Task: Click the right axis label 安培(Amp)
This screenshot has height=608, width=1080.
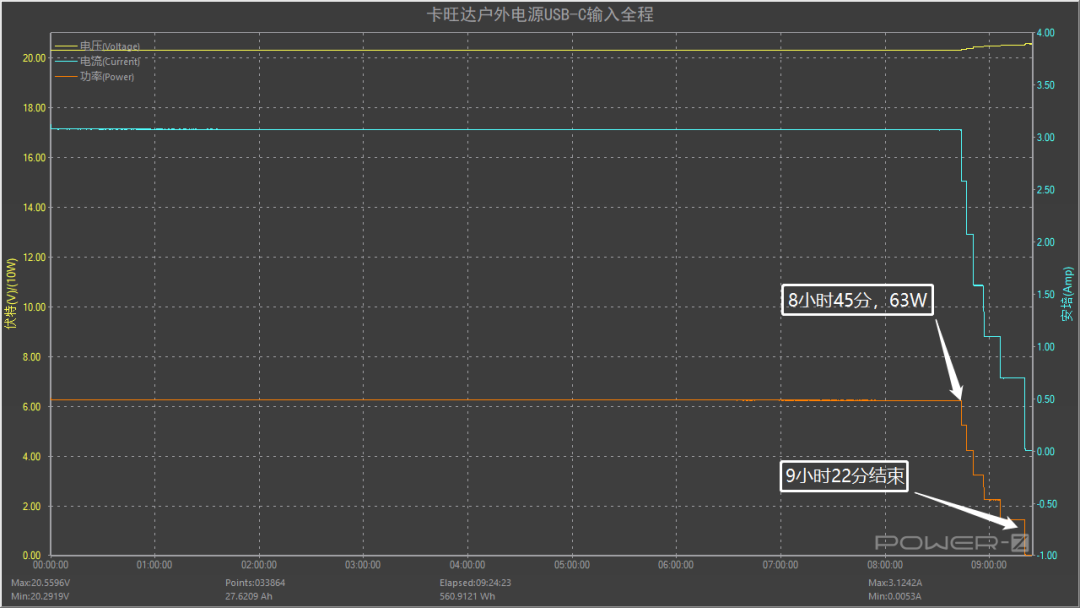Action: click(x=1067, y=294)
